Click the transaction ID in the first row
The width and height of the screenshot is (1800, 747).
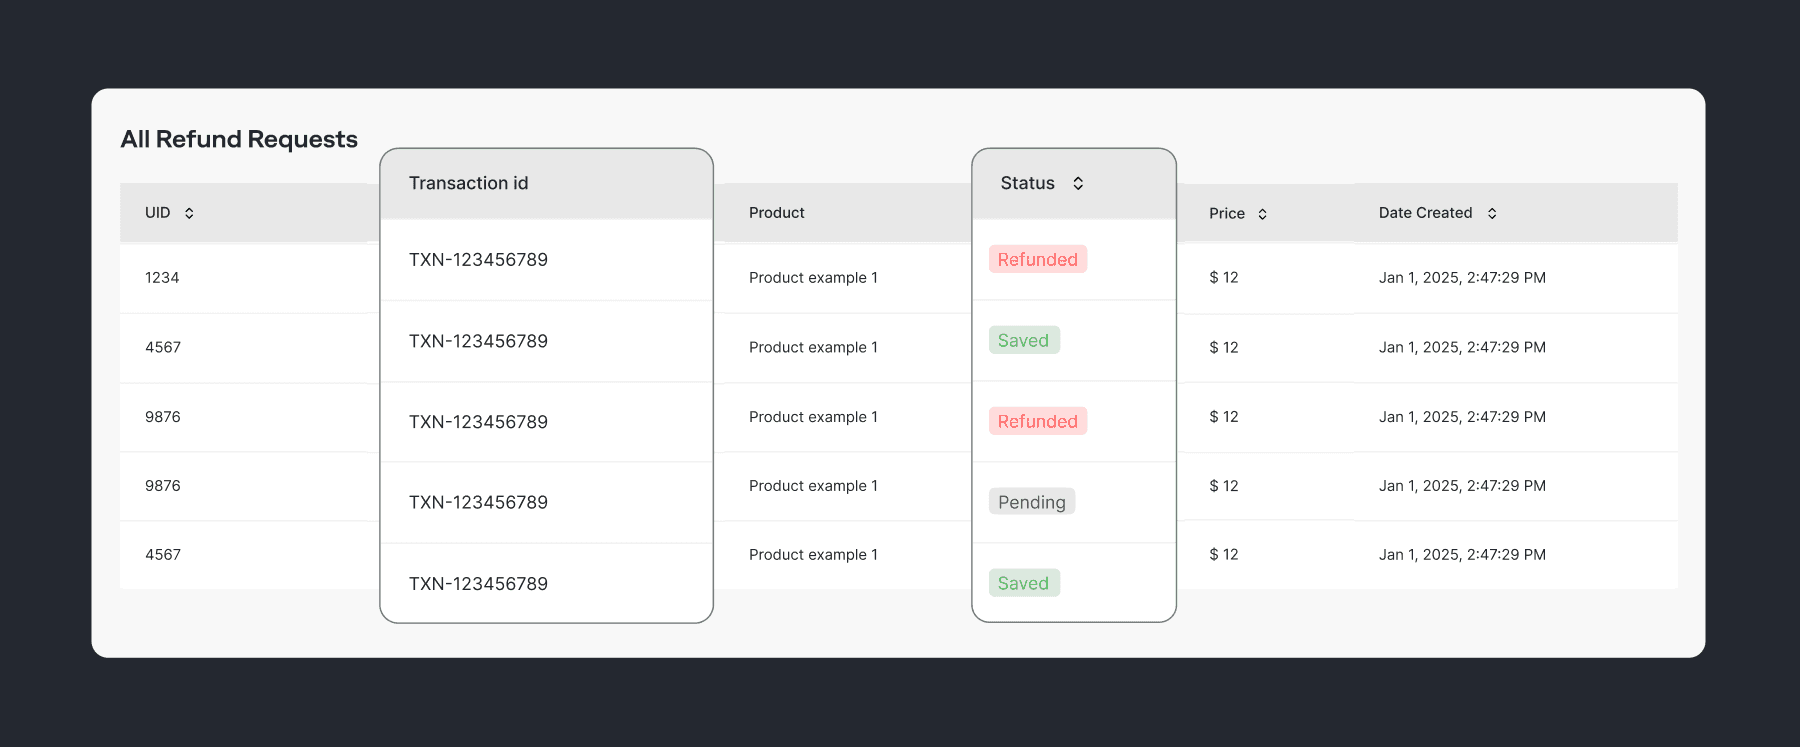pos(478,260)
